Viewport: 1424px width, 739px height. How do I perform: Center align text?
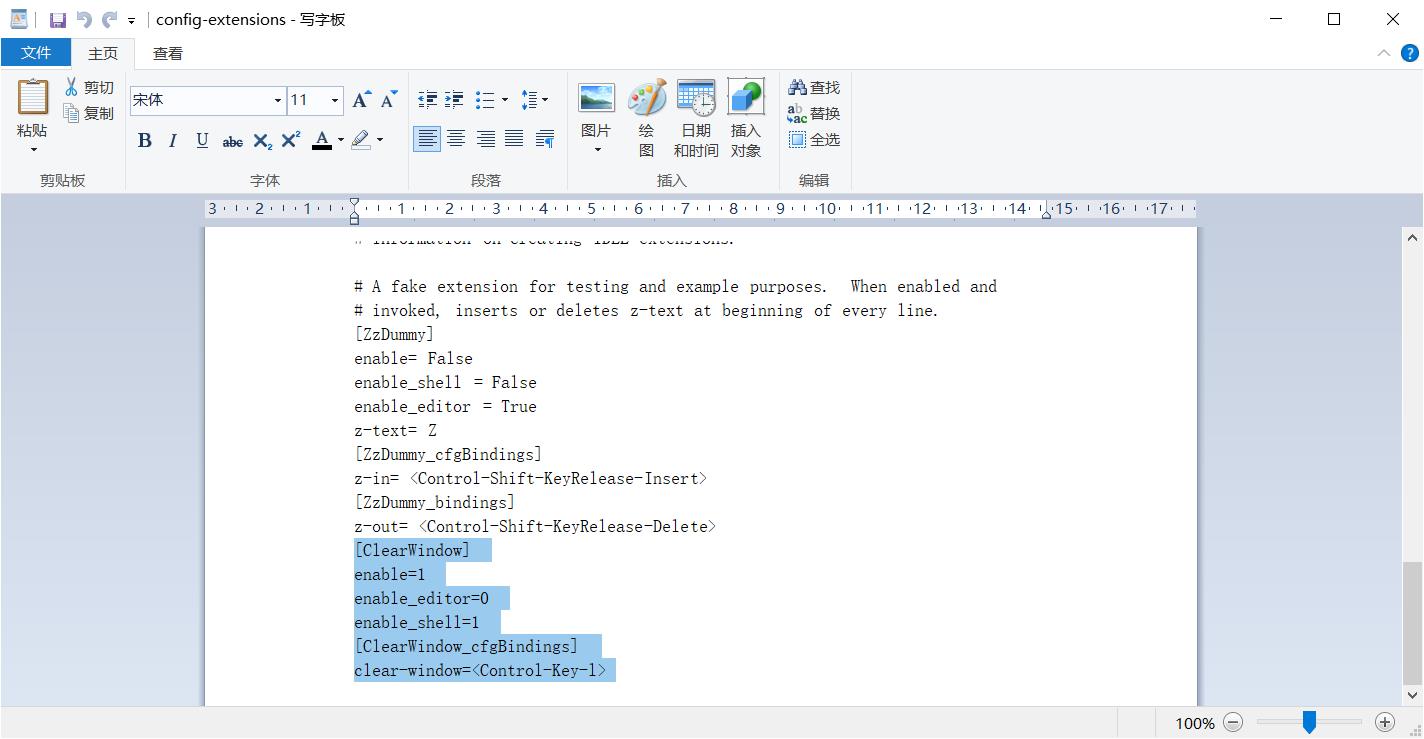point(456,139)
